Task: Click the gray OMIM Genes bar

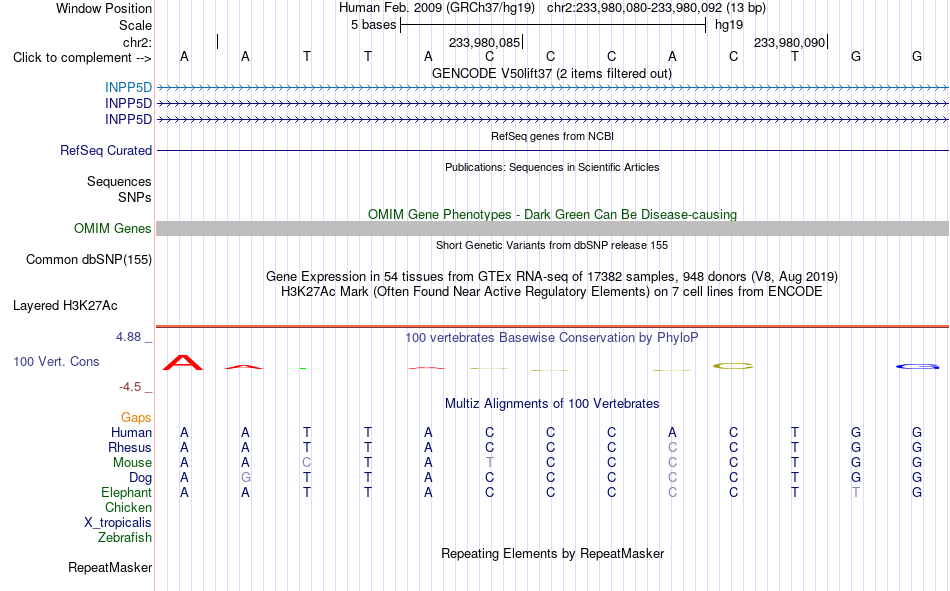Action: point(552,229)
